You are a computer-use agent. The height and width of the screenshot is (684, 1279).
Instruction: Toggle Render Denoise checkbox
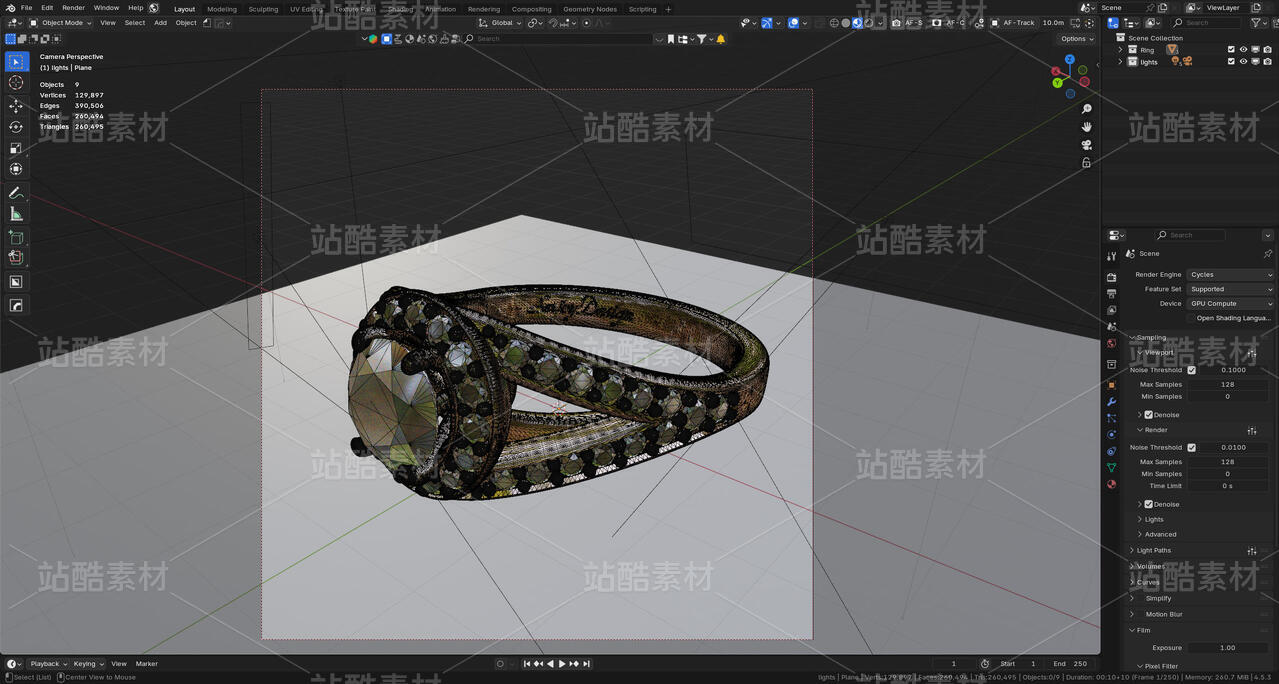(1148, 504)
